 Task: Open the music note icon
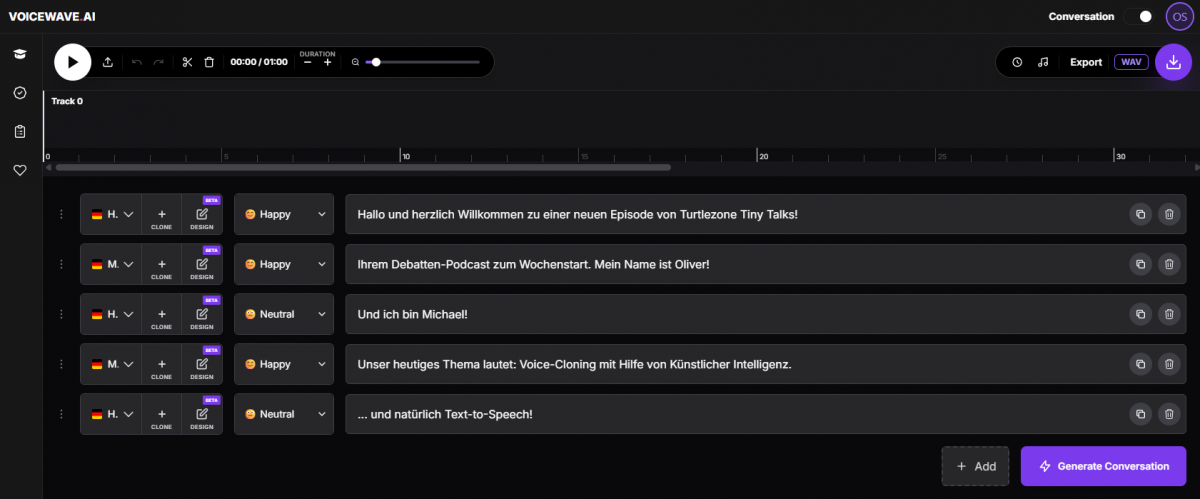pyautogui.click(x=1043, y=62)
